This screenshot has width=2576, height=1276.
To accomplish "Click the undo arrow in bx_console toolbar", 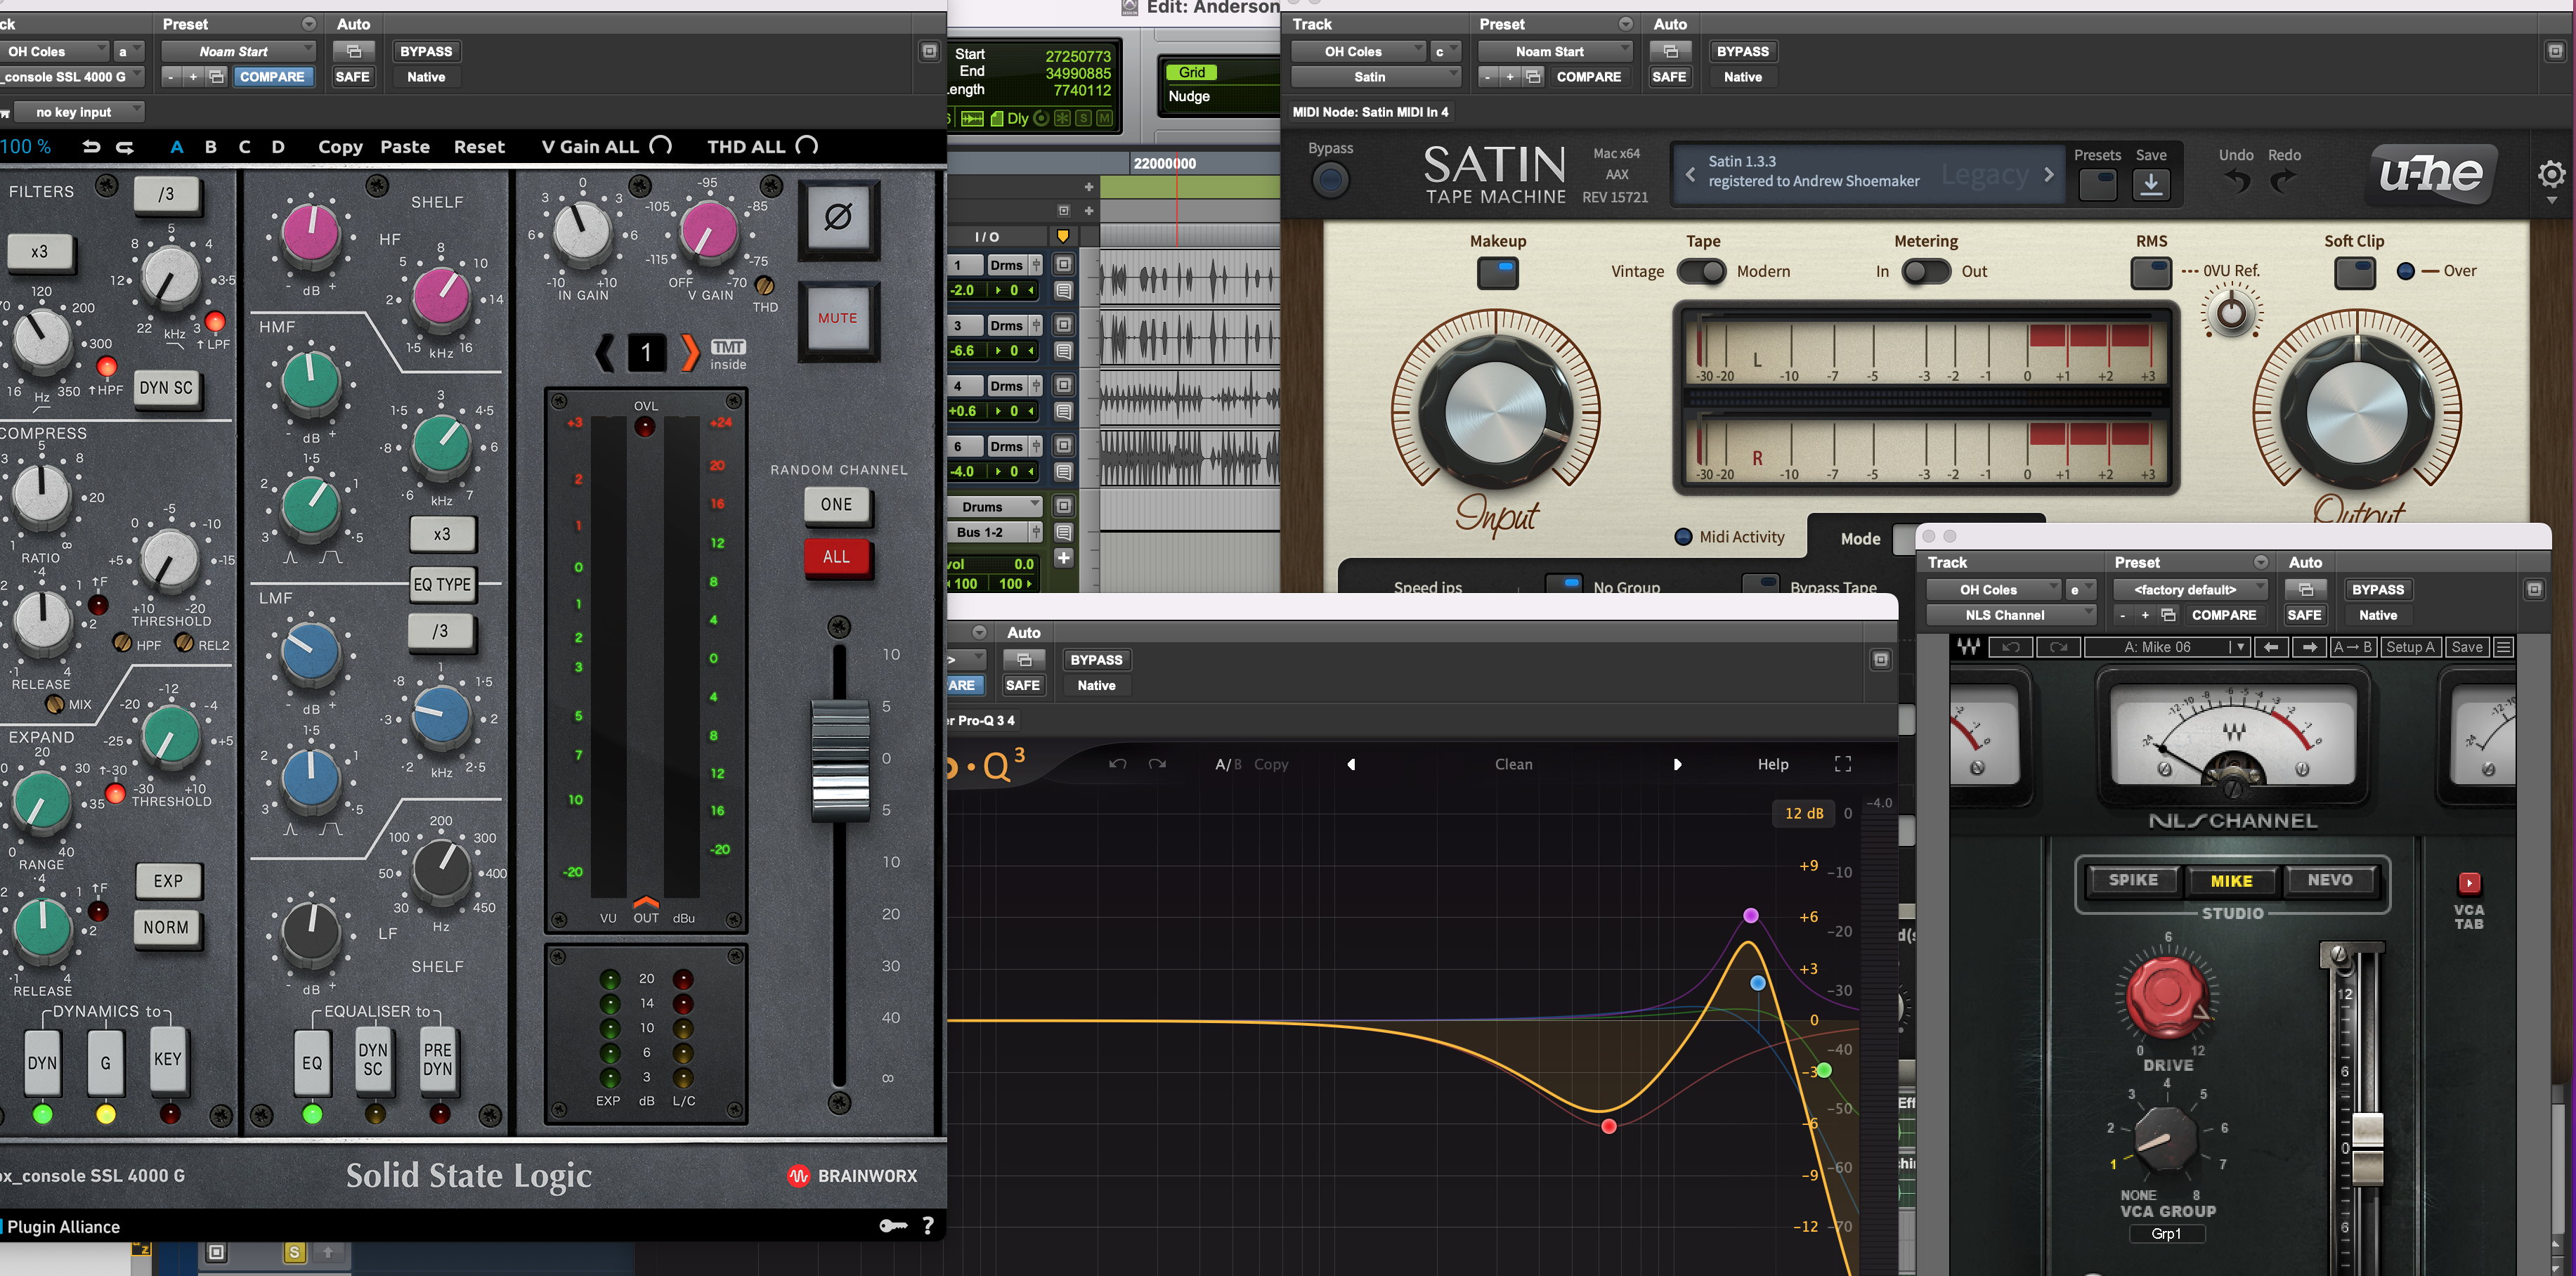I will [91, 147].
